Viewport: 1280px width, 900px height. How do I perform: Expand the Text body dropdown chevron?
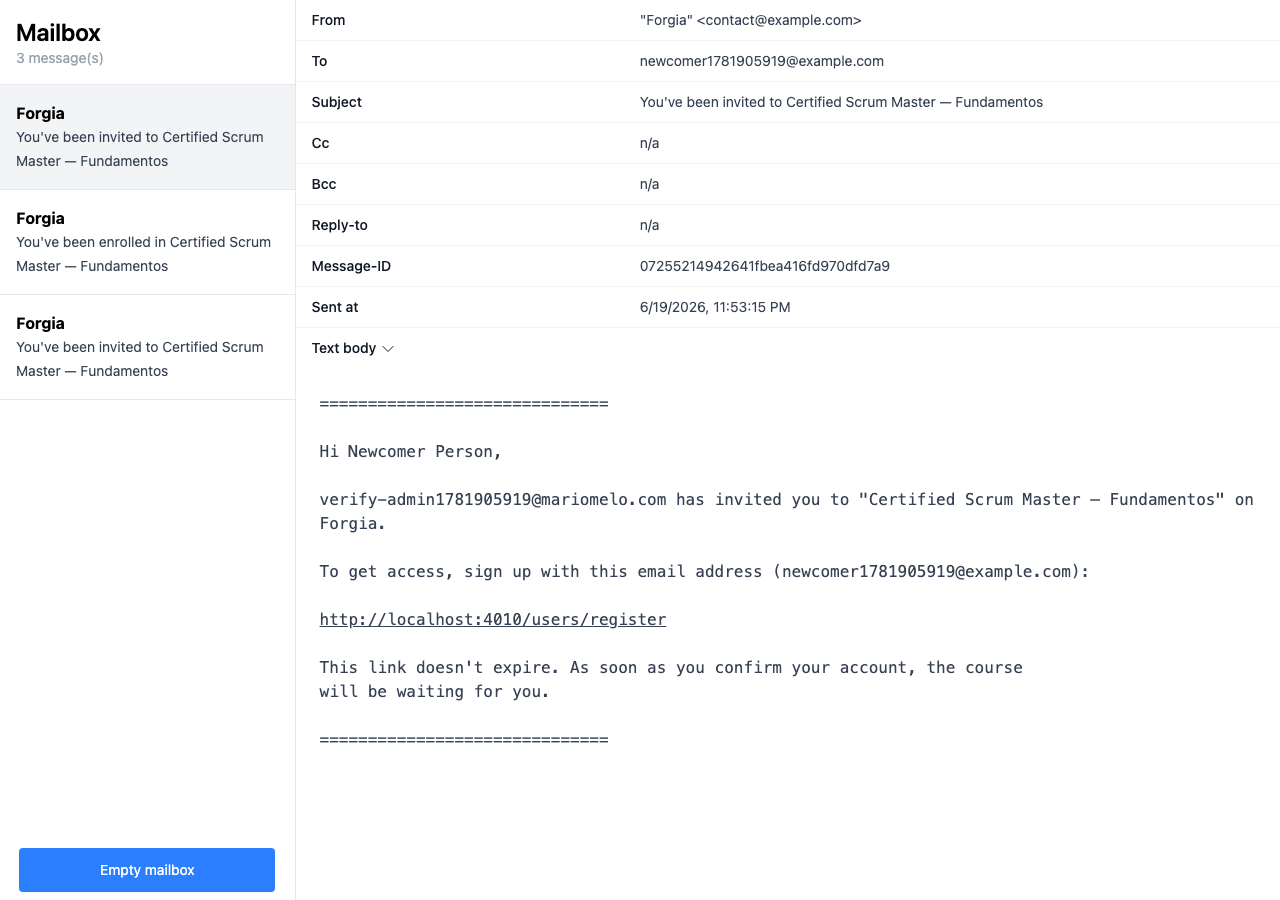tap(388, 349)
